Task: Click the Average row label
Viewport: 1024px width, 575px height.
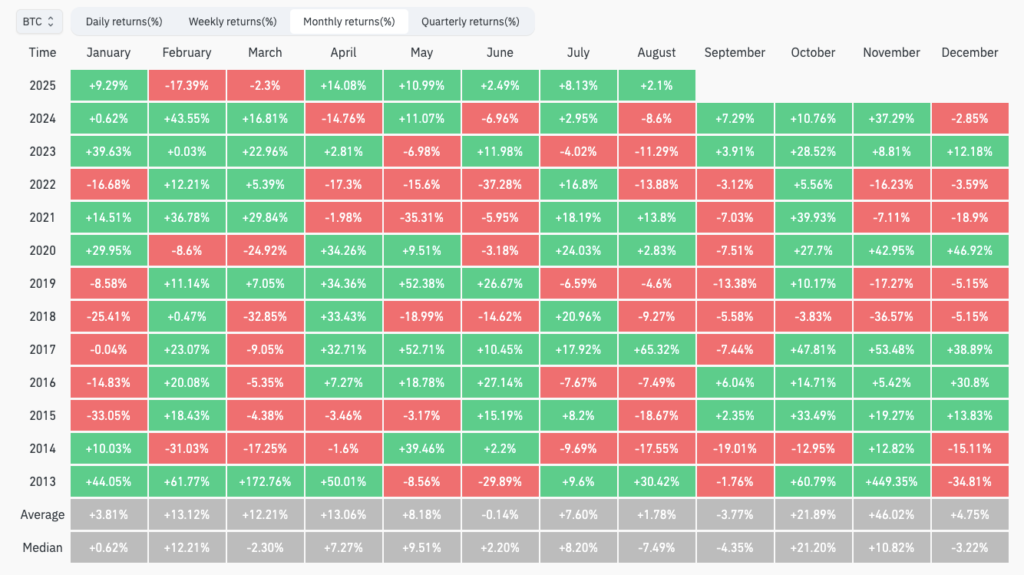Action: [42, 514]
